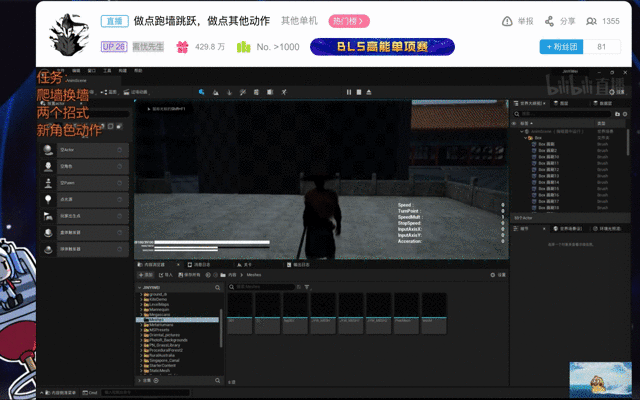
Task: Open the Edit menu of Unreal Editor
Action: coord(76,71)
